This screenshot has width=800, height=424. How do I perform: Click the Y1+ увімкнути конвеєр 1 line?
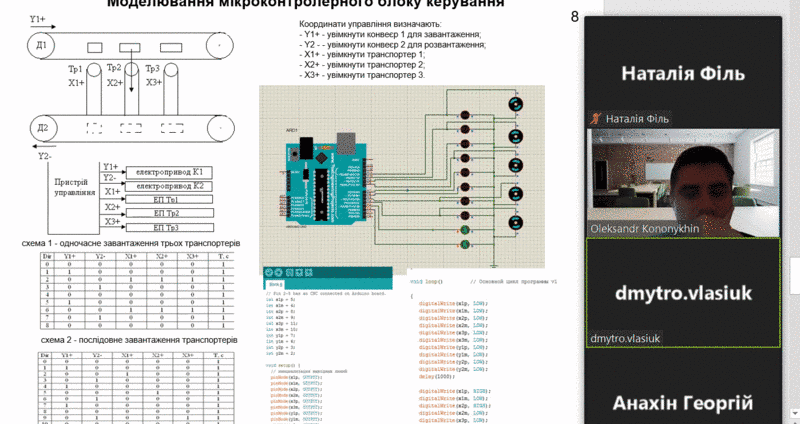[390, 35]
